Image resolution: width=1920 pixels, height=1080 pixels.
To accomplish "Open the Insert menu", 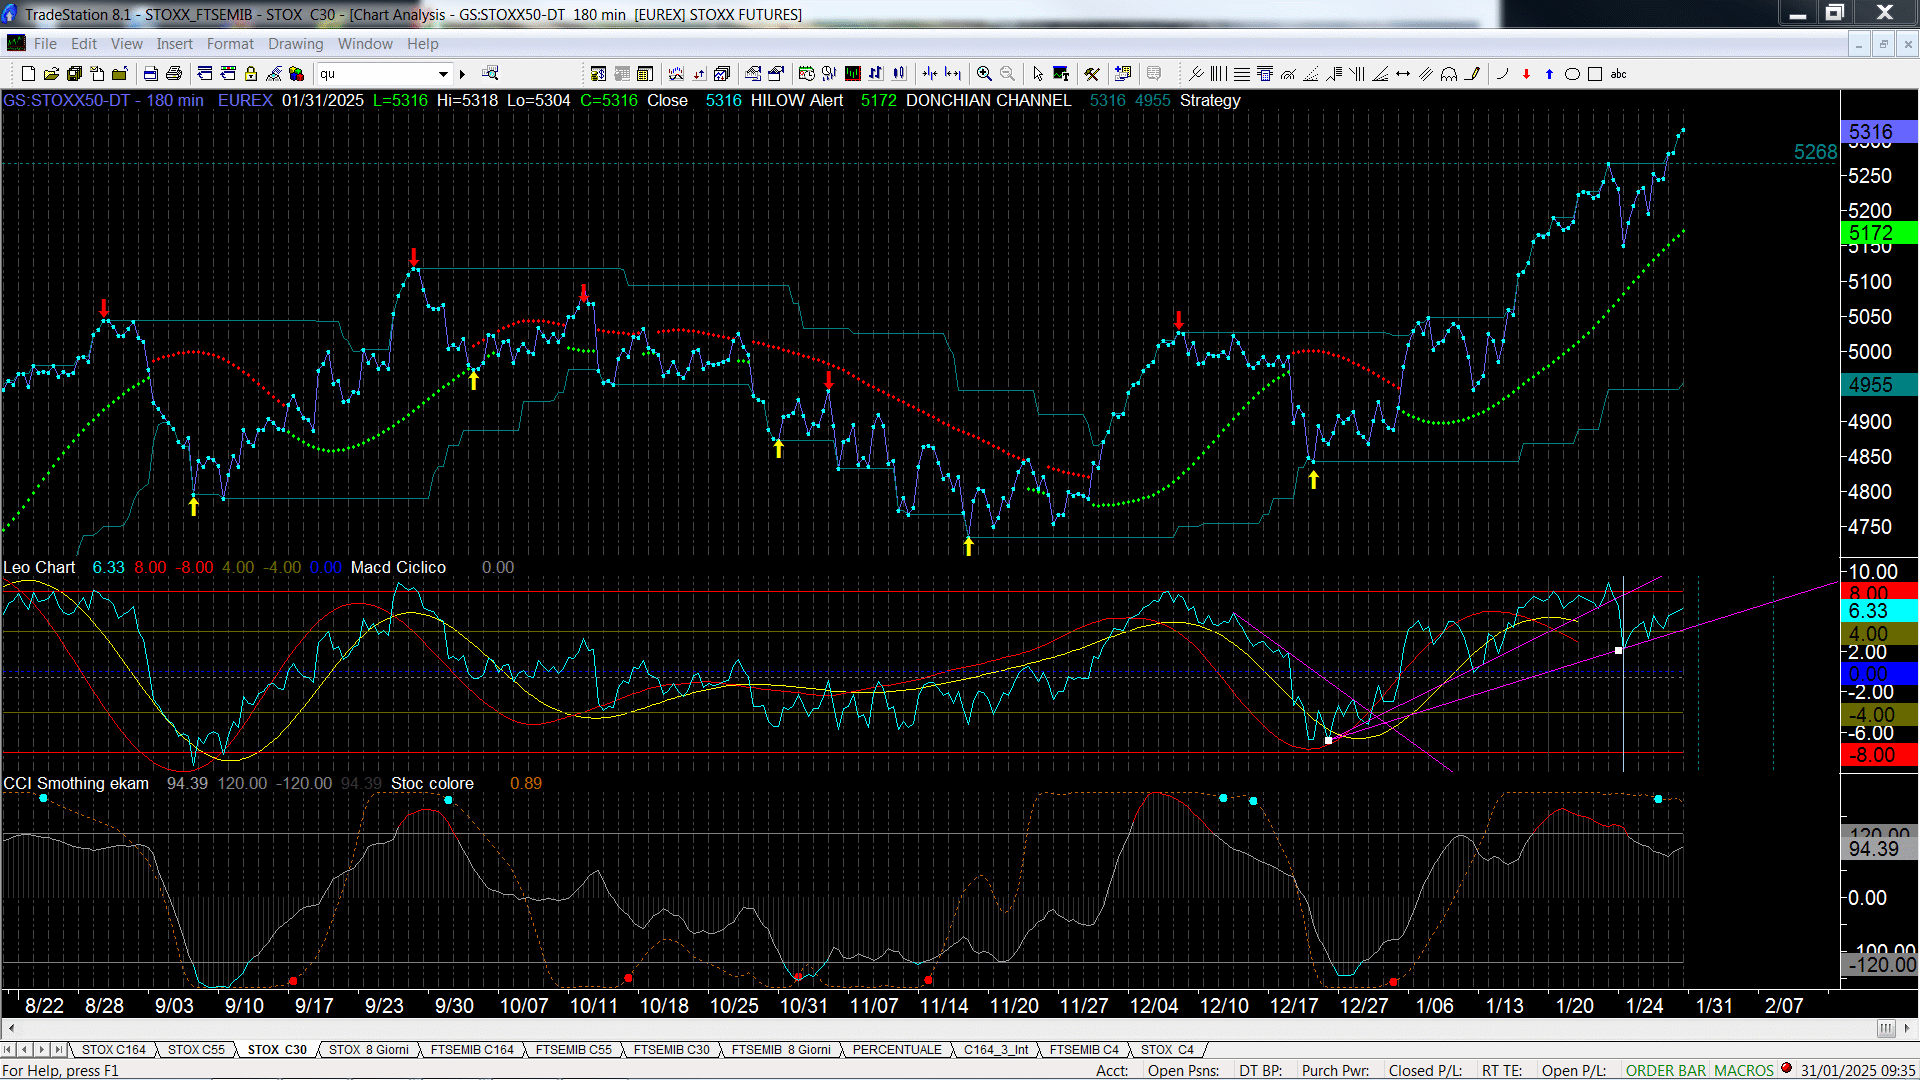I will 174,44.
